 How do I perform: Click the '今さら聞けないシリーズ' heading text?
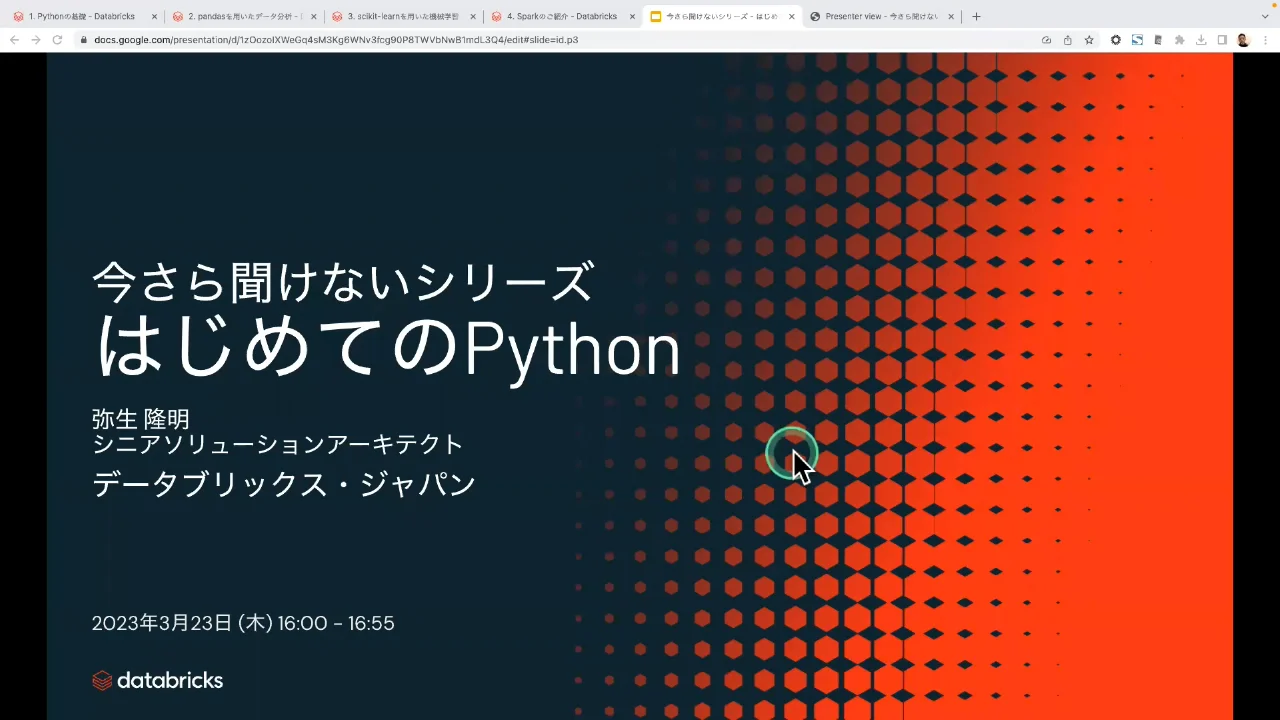(x=343, y=281)
